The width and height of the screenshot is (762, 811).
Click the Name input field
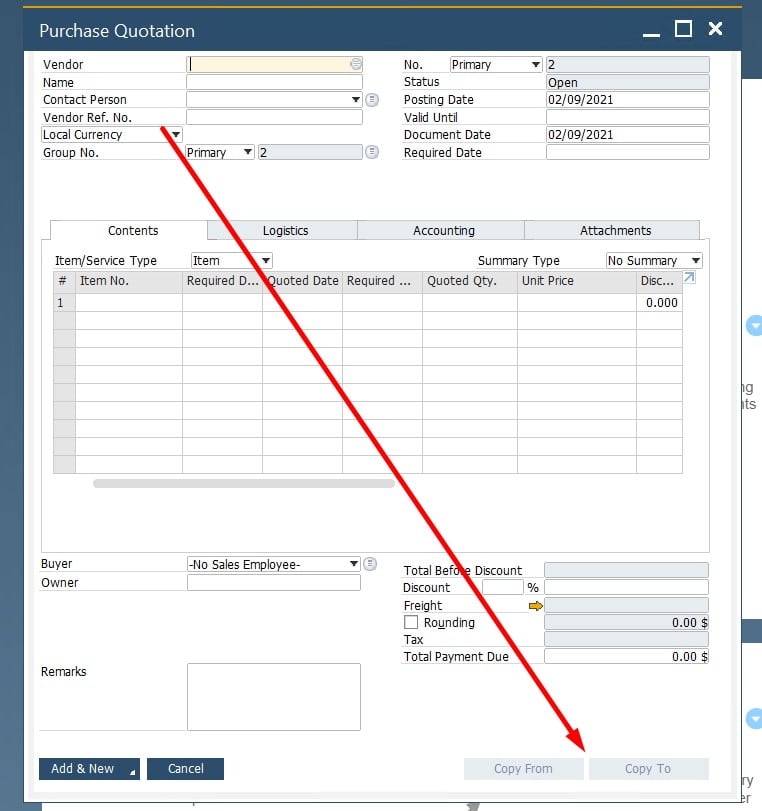pyautogui.click(x=274, y=82)
